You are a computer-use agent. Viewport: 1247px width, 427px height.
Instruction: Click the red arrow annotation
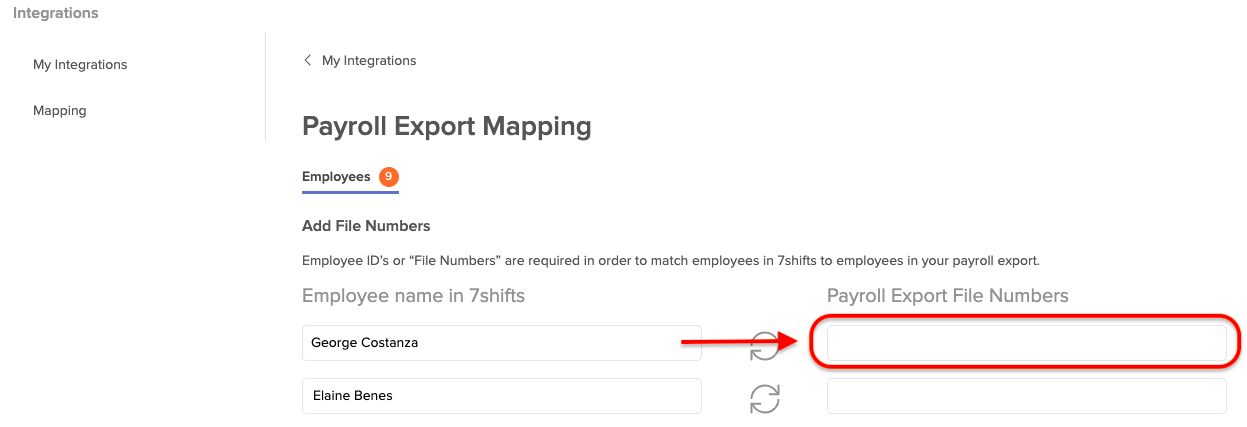coord(740,342)
